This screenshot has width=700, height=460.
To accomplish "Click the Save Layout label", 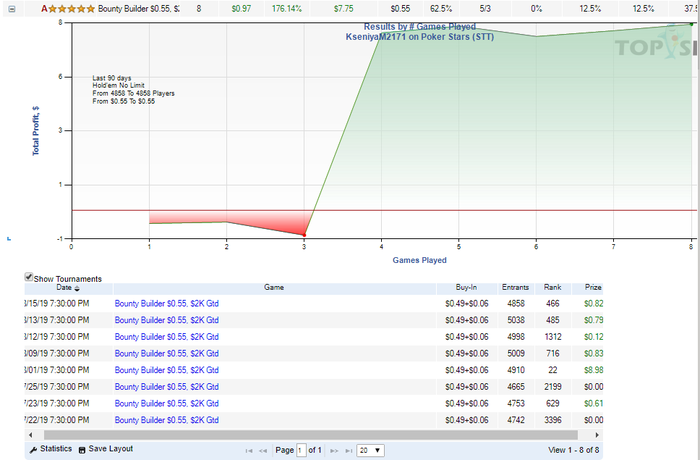I will [111, 449].
